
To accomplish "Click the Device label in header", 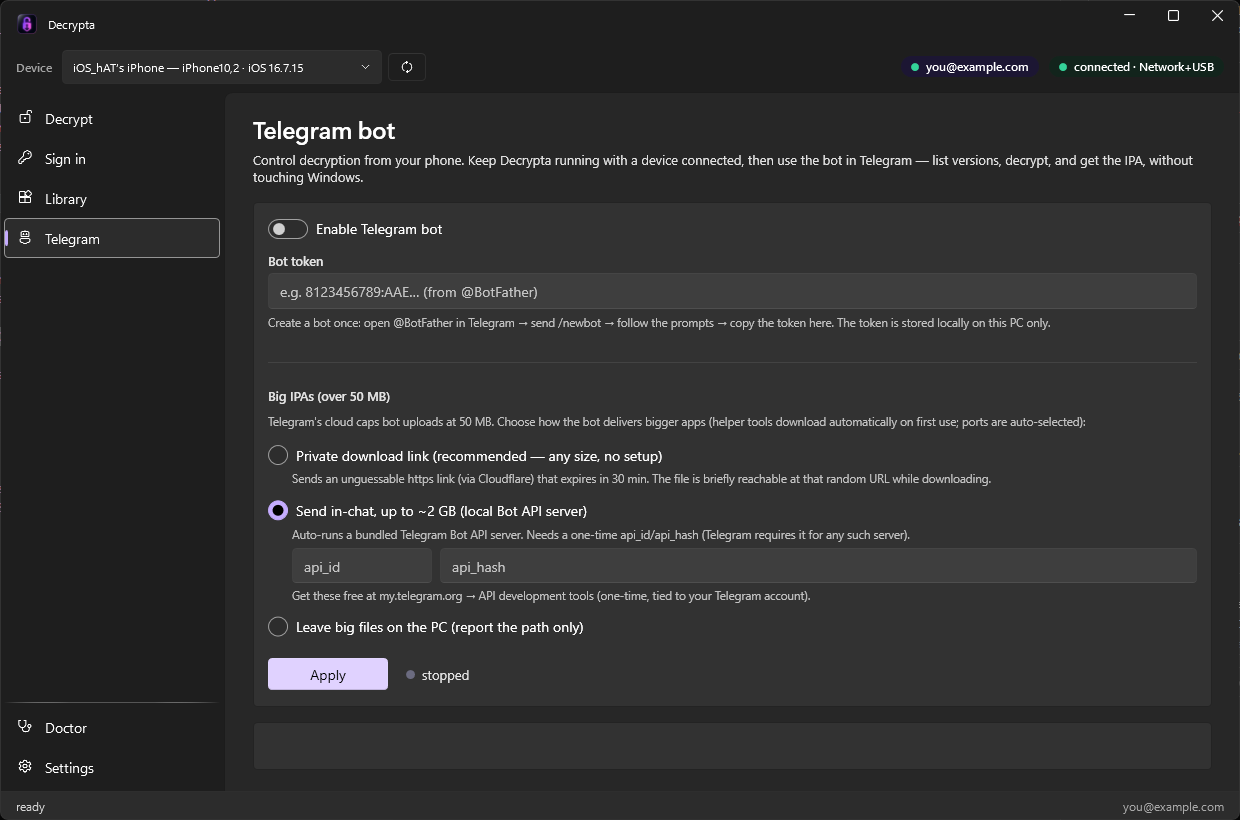I will (34, 68).
